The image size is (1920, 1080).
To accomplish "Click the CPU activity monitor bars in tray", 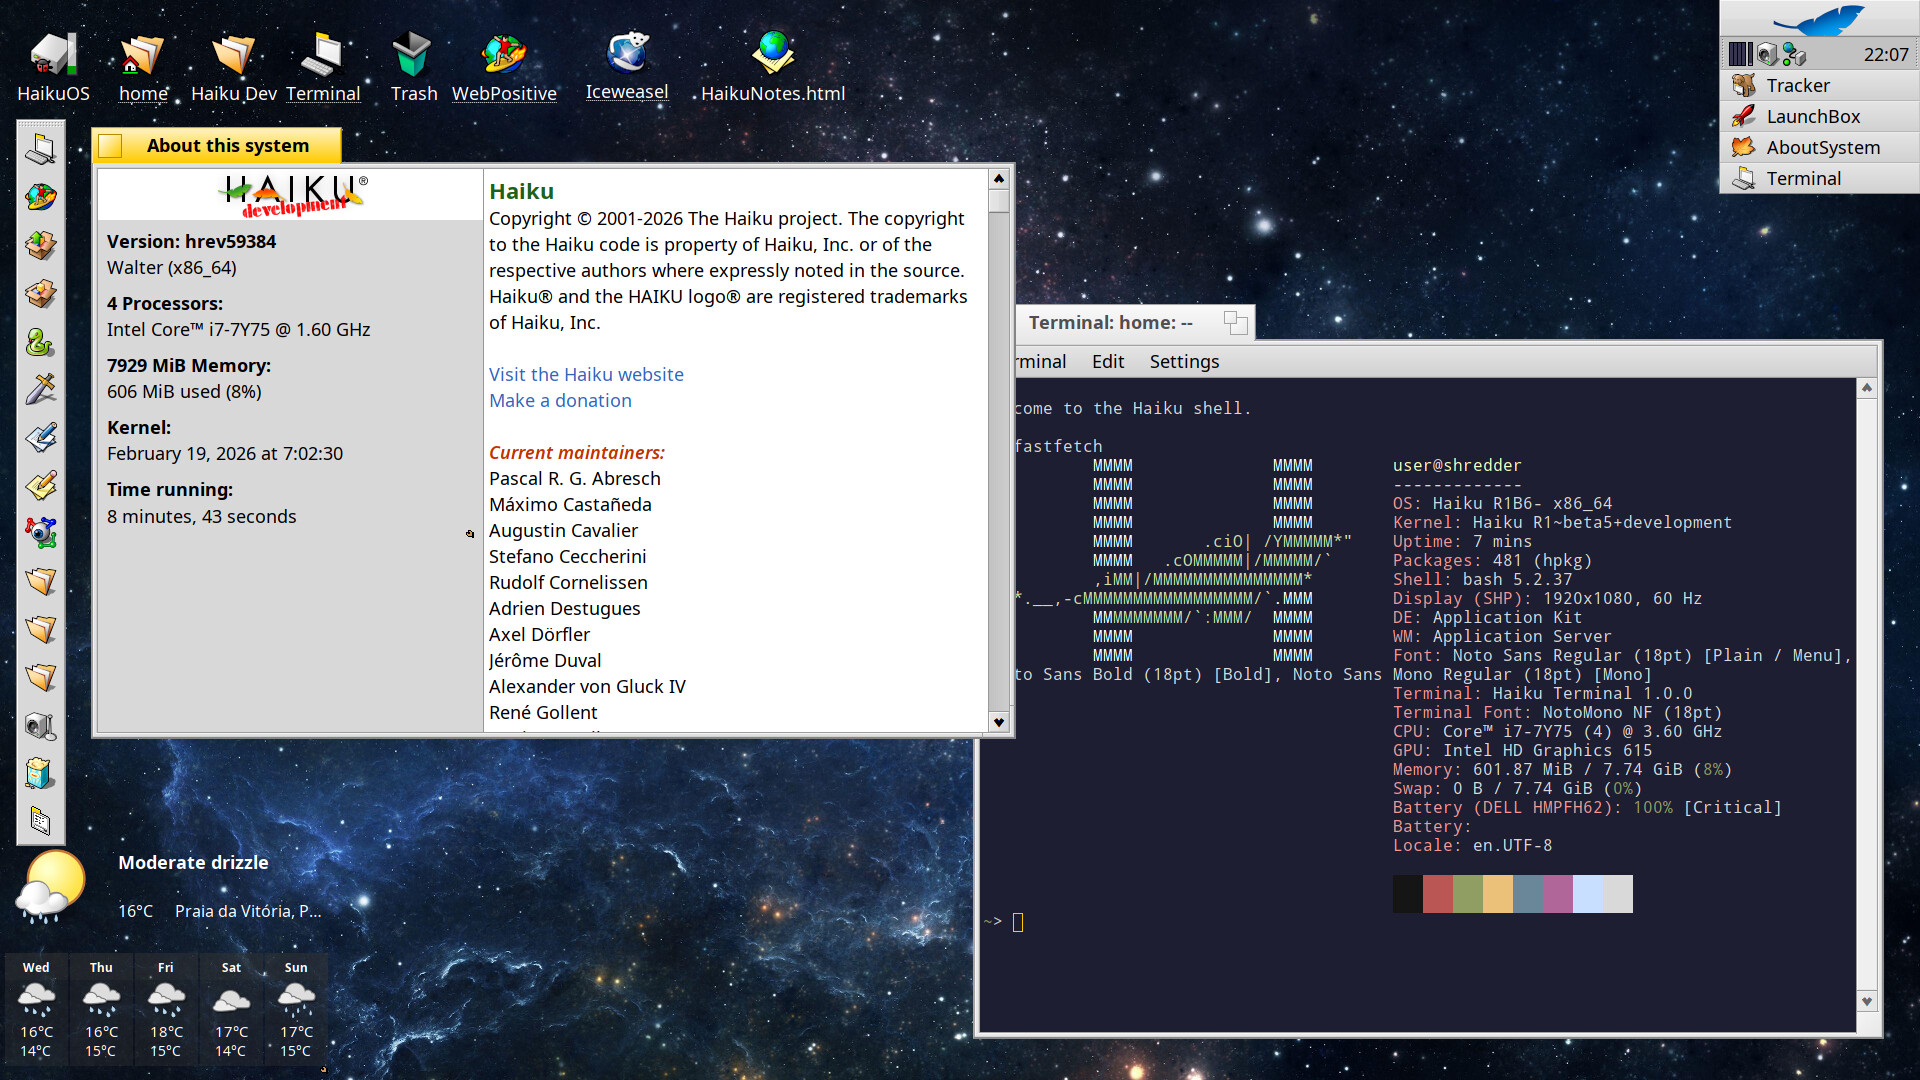I will 1741,55.
